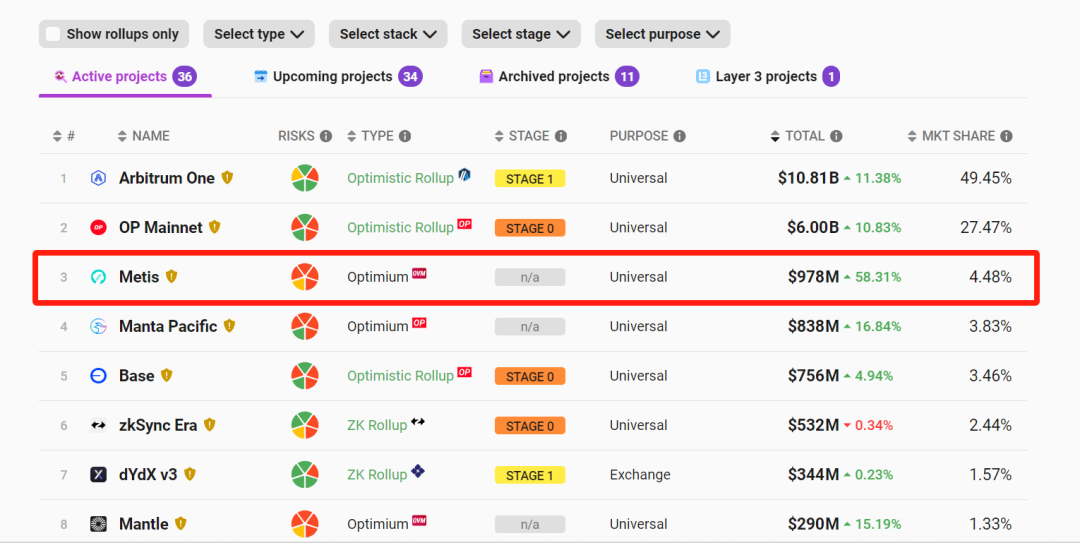The width and height of the screenshot is (1080, 543).
Task: Switch to the Upcoming projects tab
Action: tap(336, 77)
